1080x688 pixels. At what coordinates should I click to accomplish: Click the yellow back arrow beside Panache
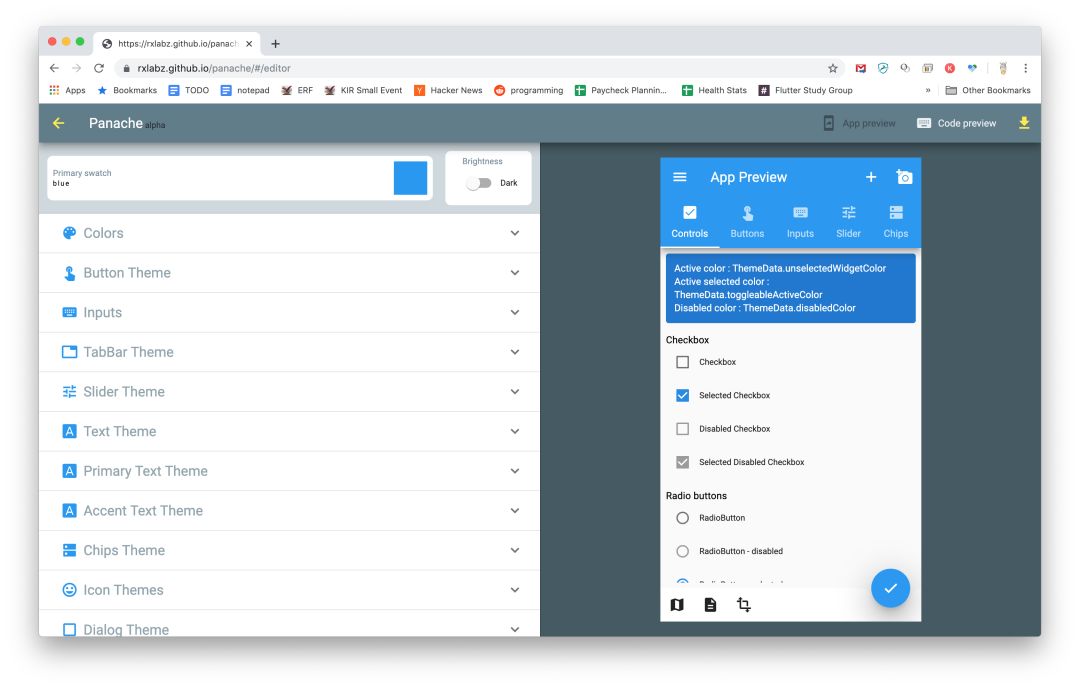point(59,123)
